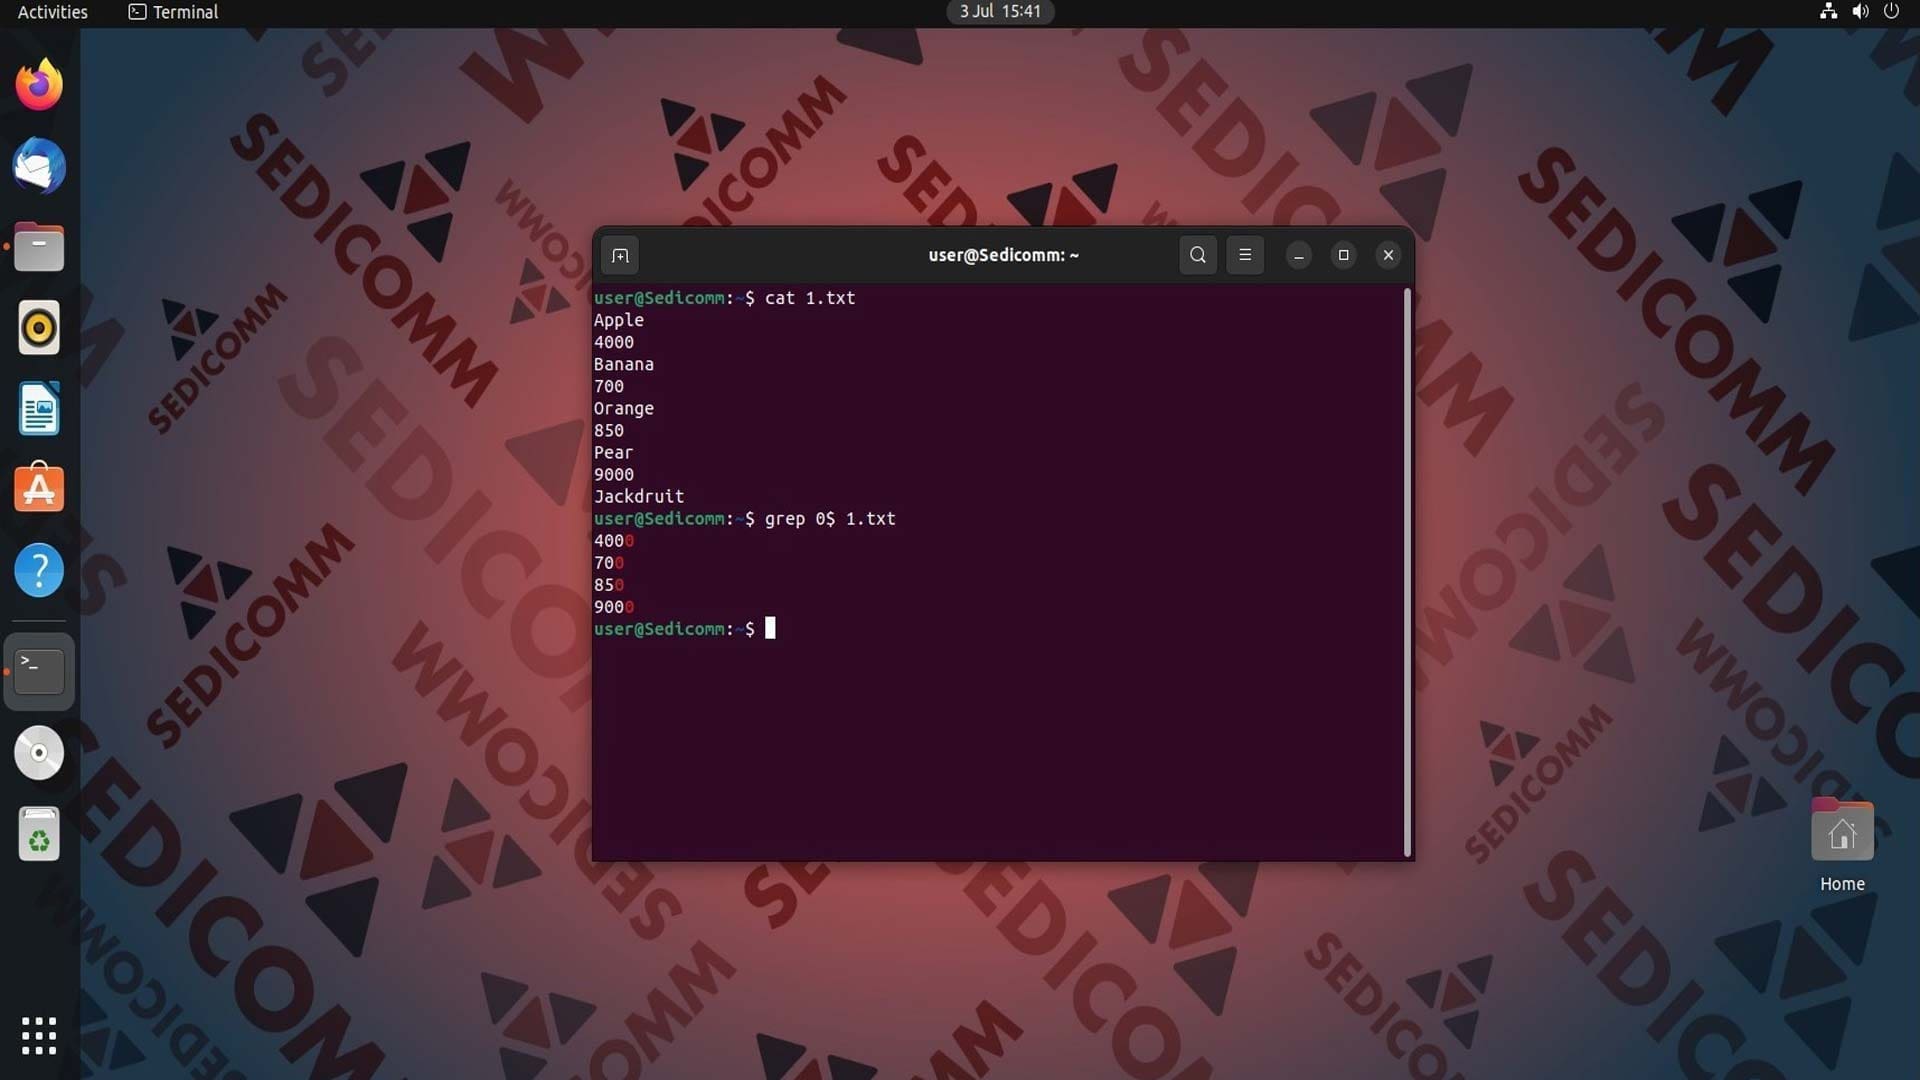Image resolution: width=1920 pixels, height=1080 pixels.
Task: Show the applications grid
Action: click(39, 1036)
